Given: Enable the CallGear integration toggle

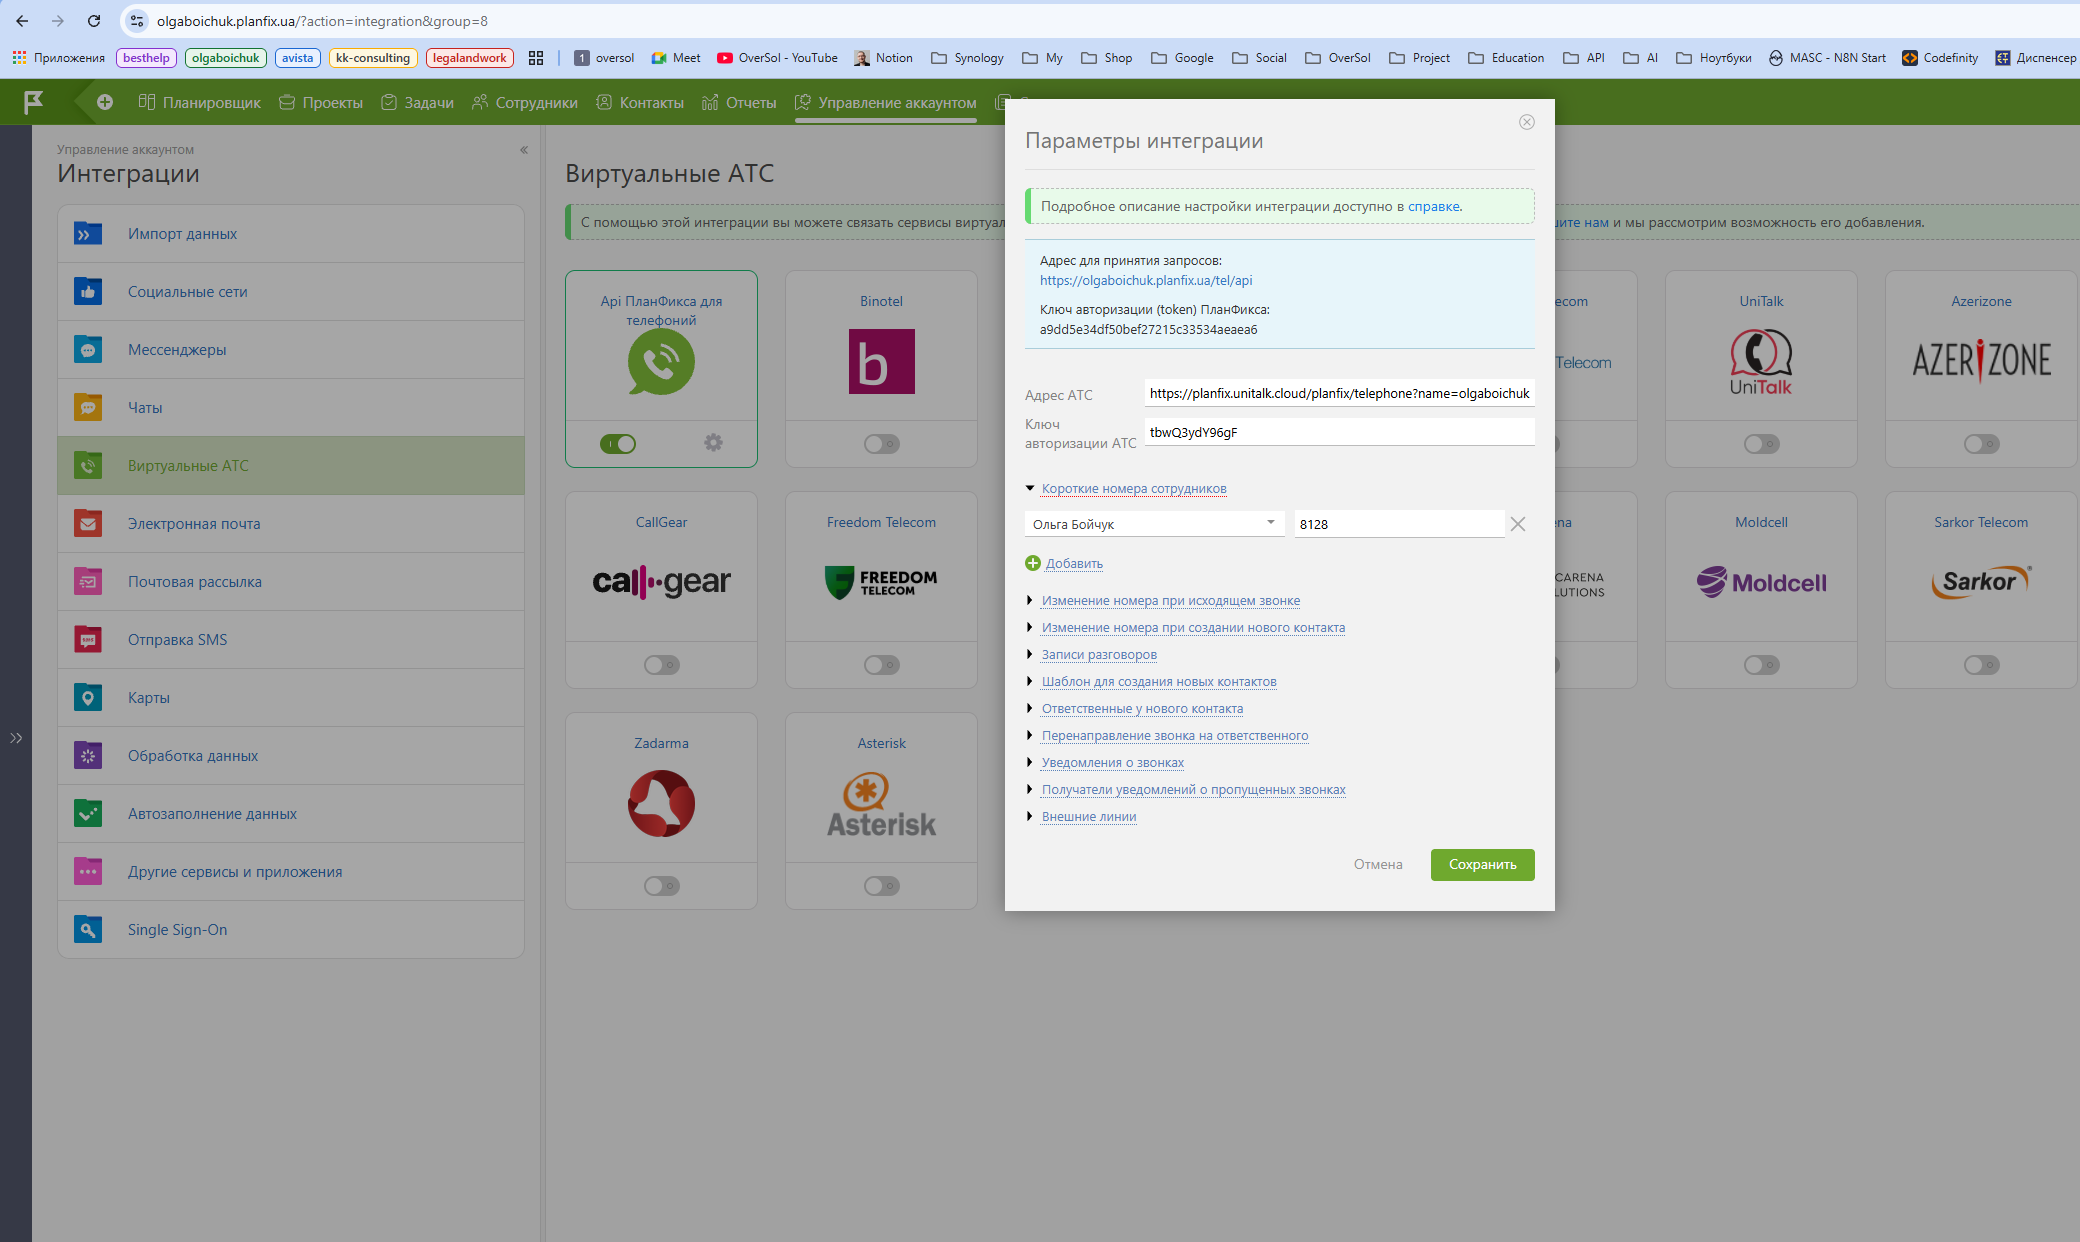Looking at the screenshot, I should (x=661, y=665).
